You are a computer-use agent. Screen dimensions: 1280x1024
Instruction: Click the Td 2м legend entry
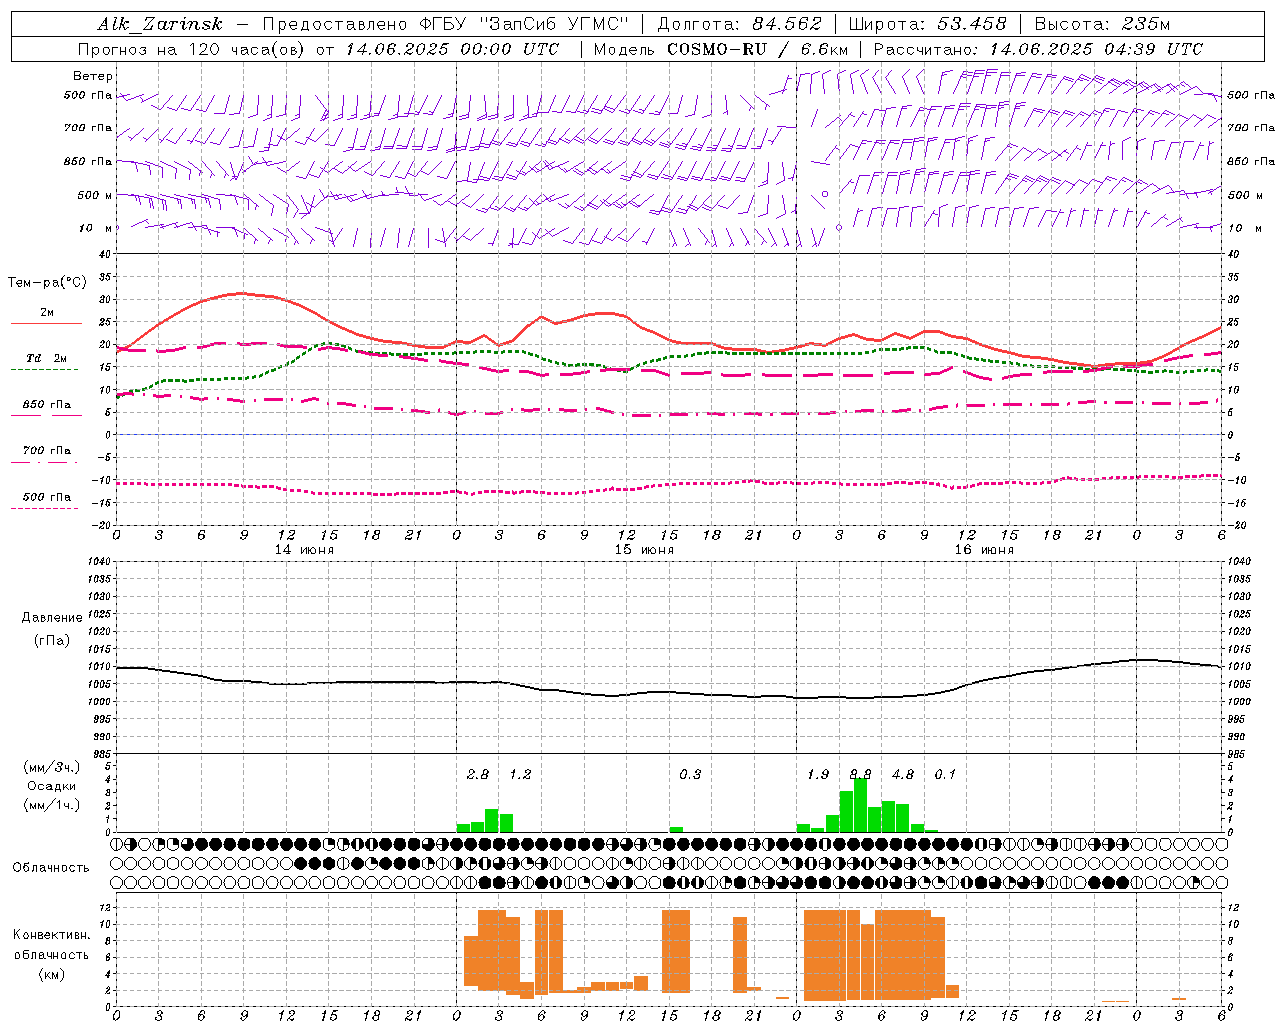coord(47,358)
